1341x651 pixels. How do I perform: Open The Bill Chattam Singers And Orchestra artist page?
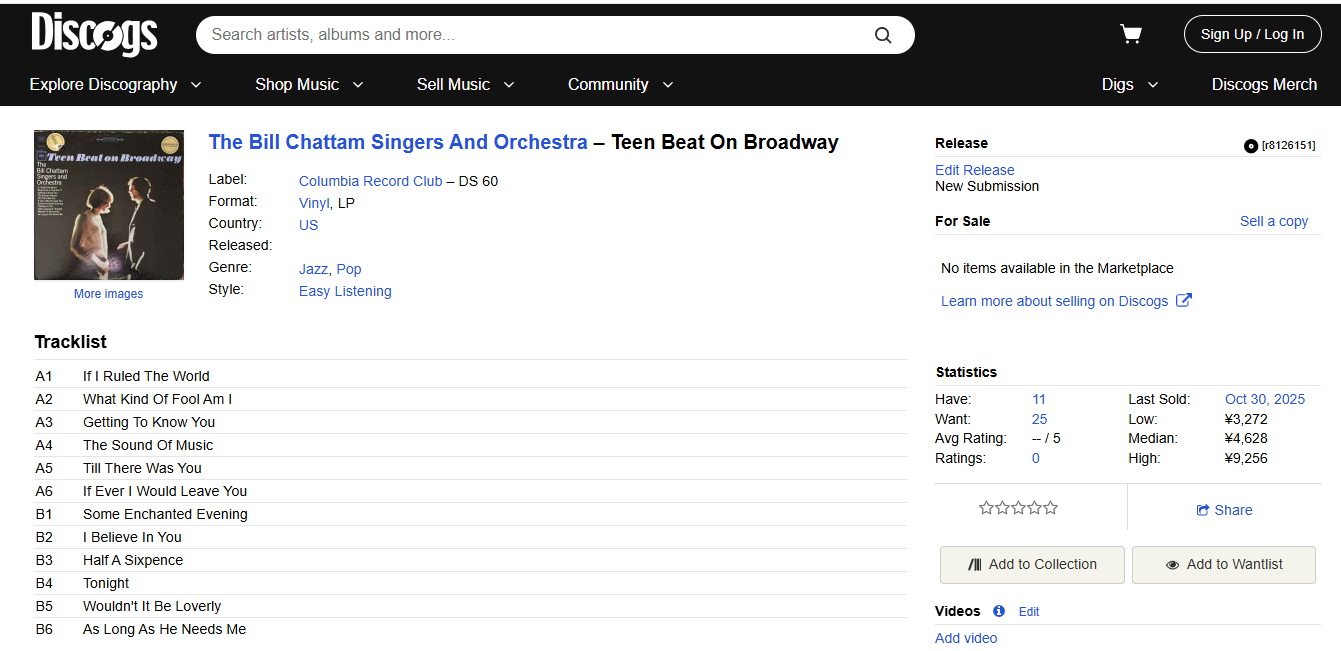[398, 142]
